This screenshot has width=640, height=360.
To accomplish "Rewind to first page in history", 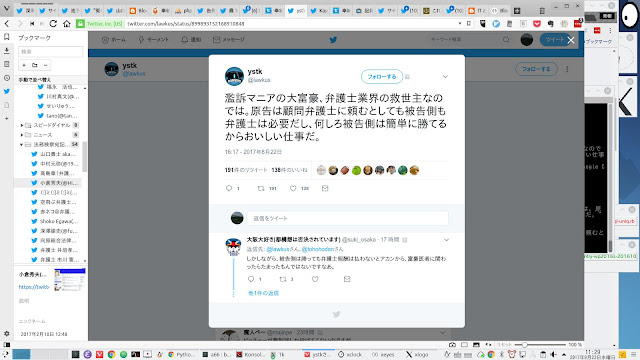I will (x=32, y=24).
